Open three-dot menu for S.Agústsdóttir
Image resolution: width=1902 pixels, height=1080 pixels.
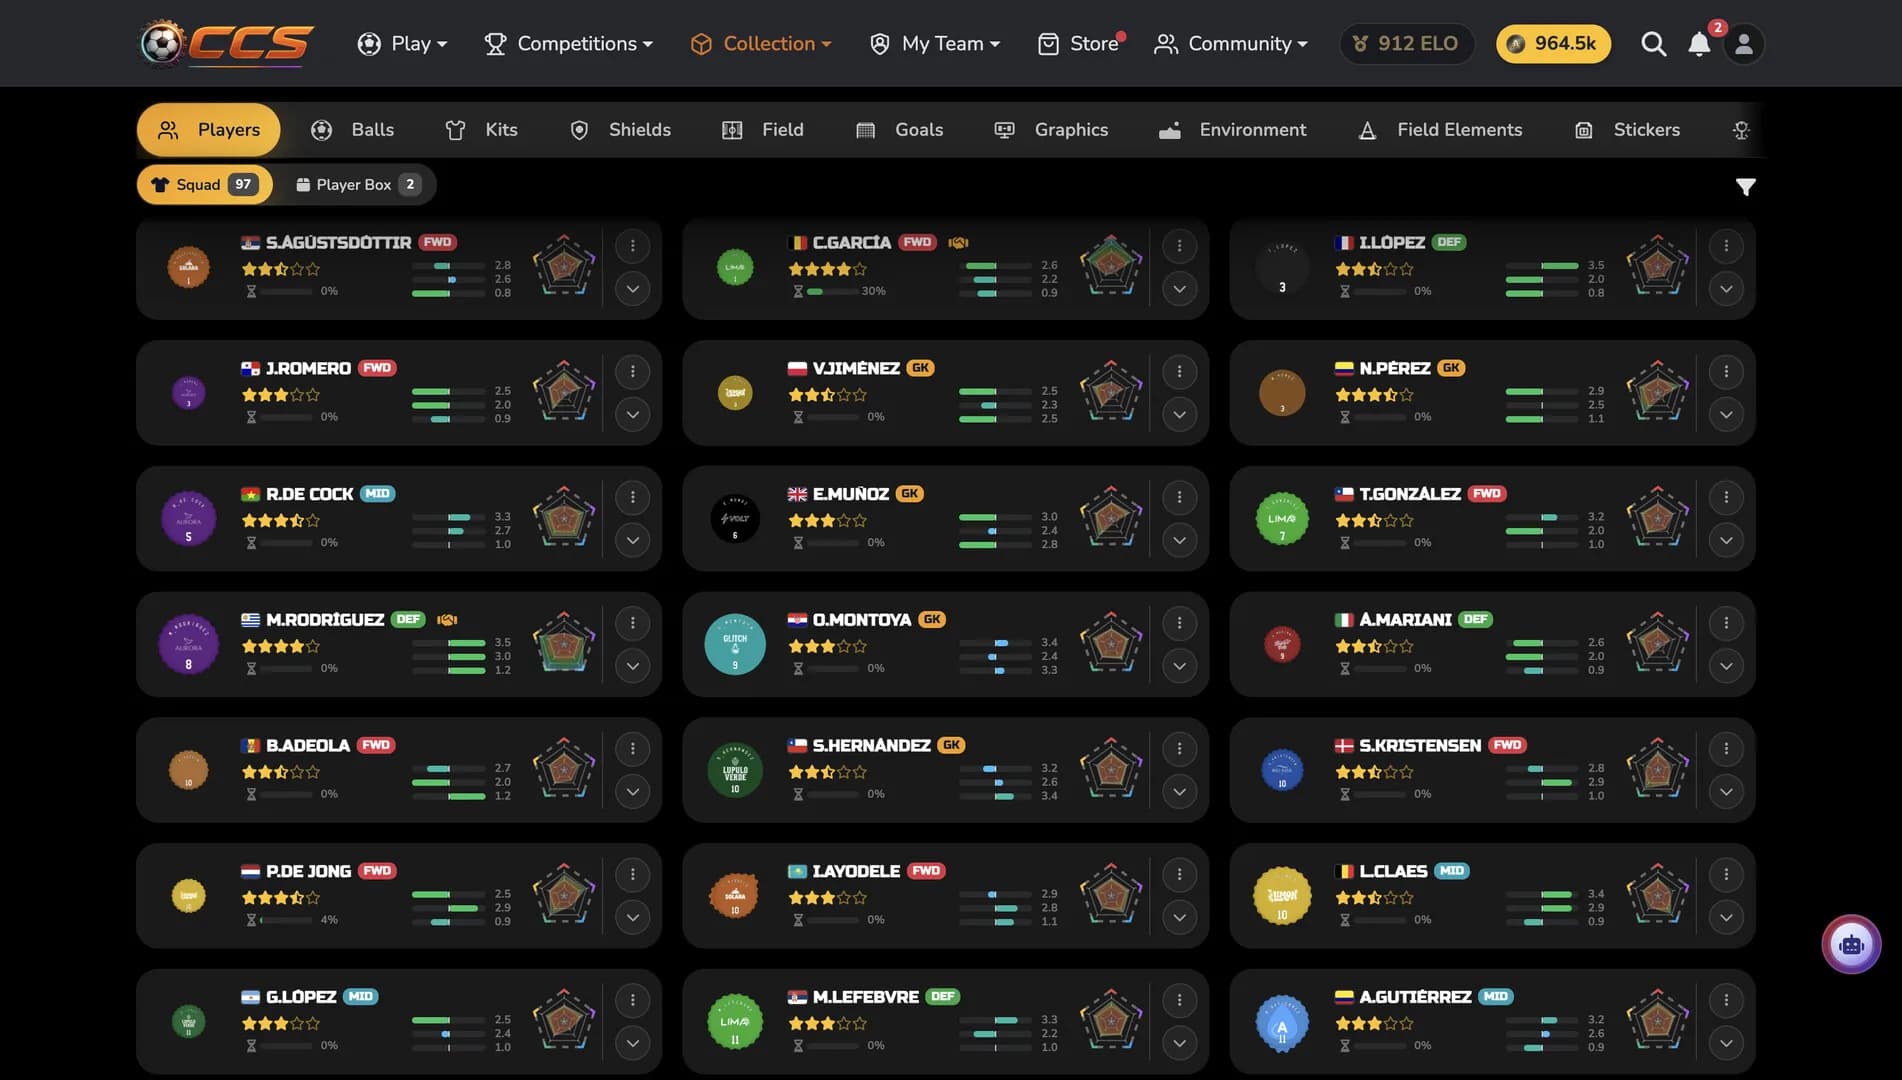pos(632,246)
